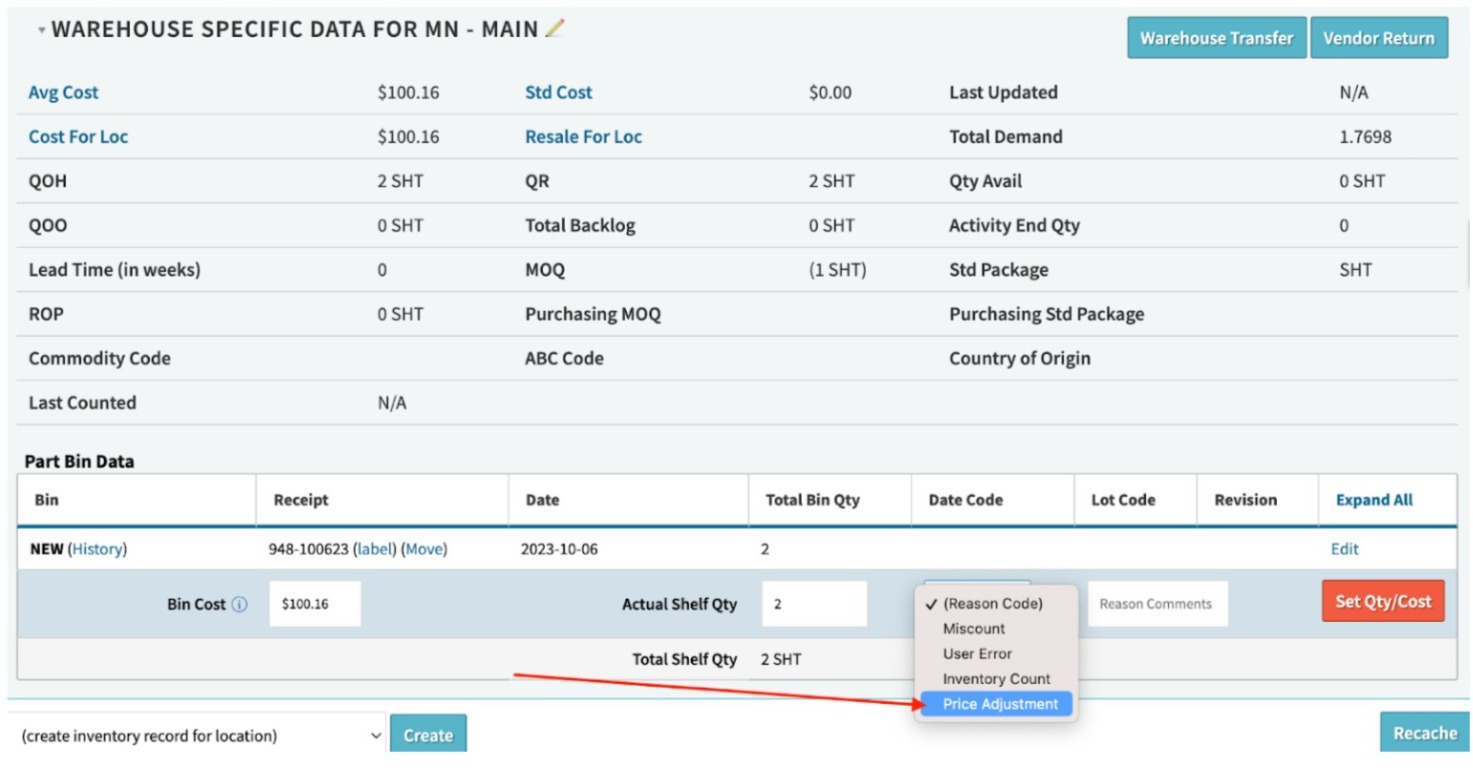Select the checked (Reason Code) placeholder option
Image resolution: width=1473 pixels, height=773 pixels.
[x=992, y=603]
